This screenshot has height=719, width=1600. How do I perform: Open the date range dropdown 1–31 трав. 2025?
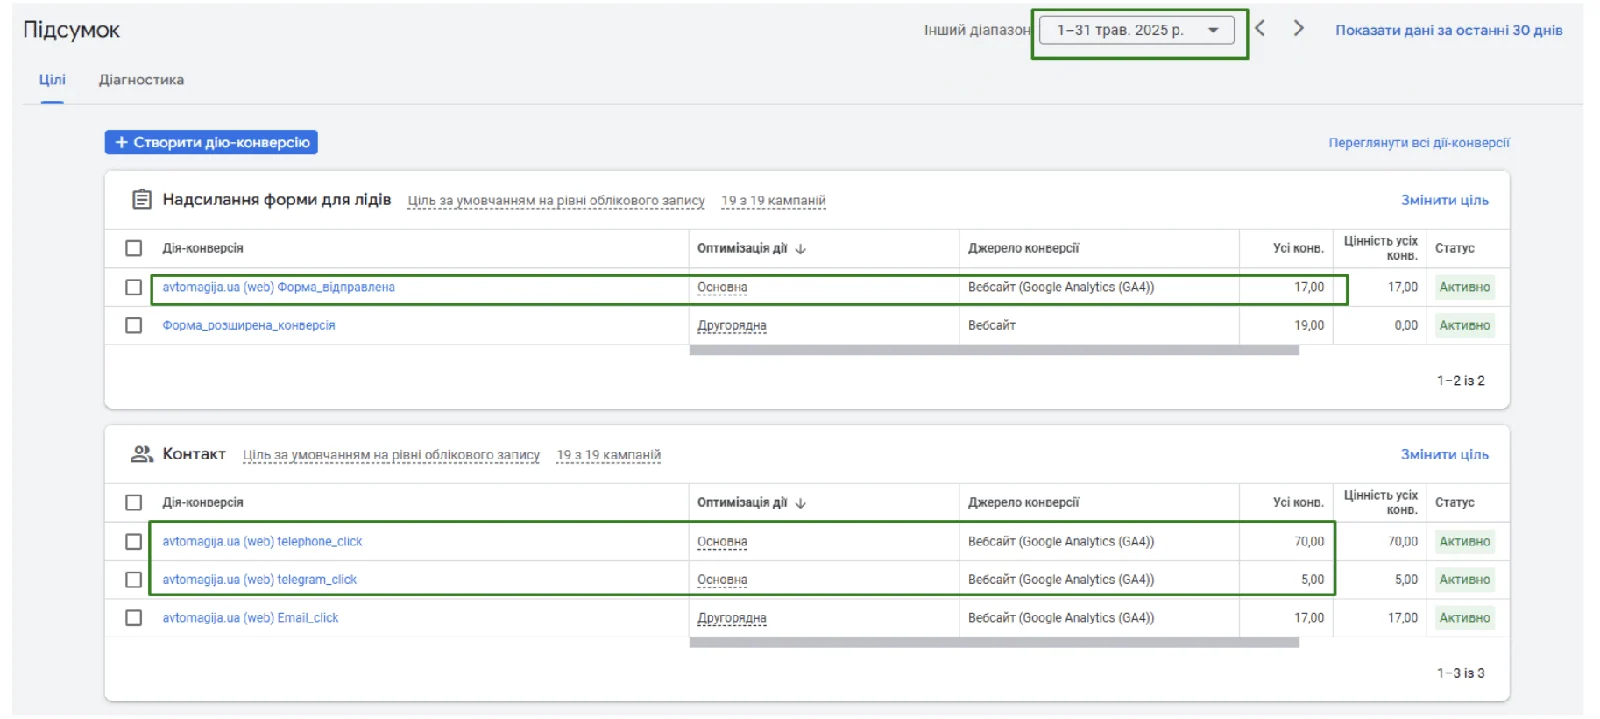click(x=1137, y=30)
